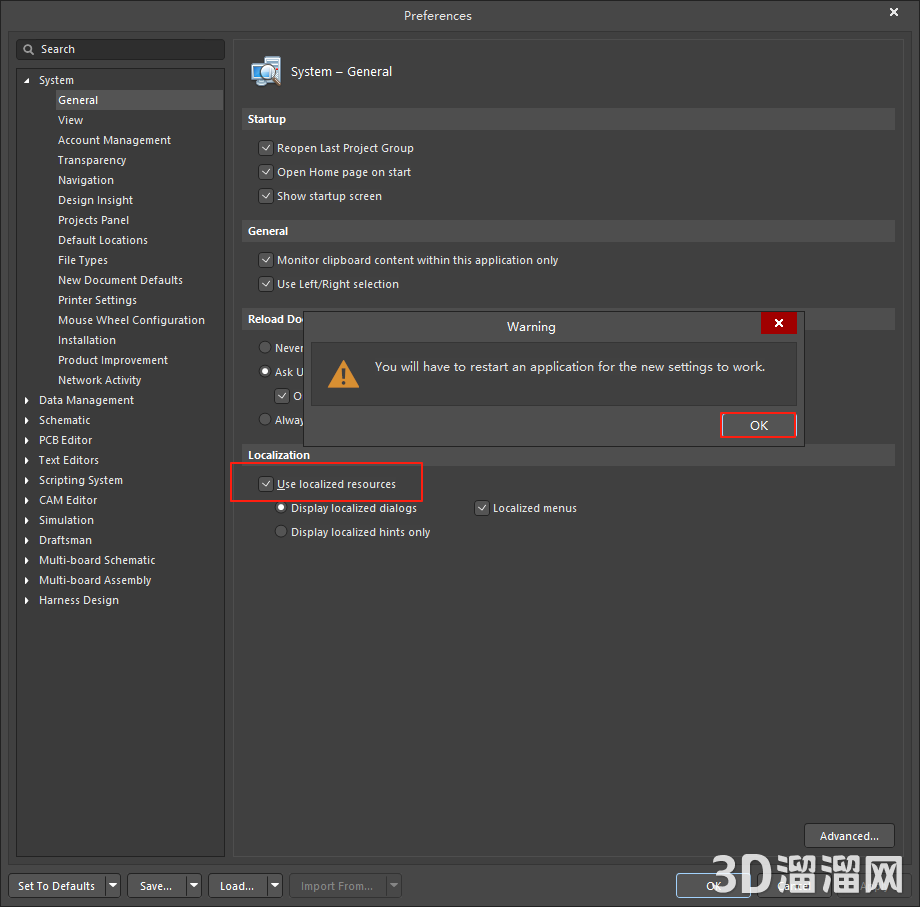Open File Types page

(x=83, y=260)
